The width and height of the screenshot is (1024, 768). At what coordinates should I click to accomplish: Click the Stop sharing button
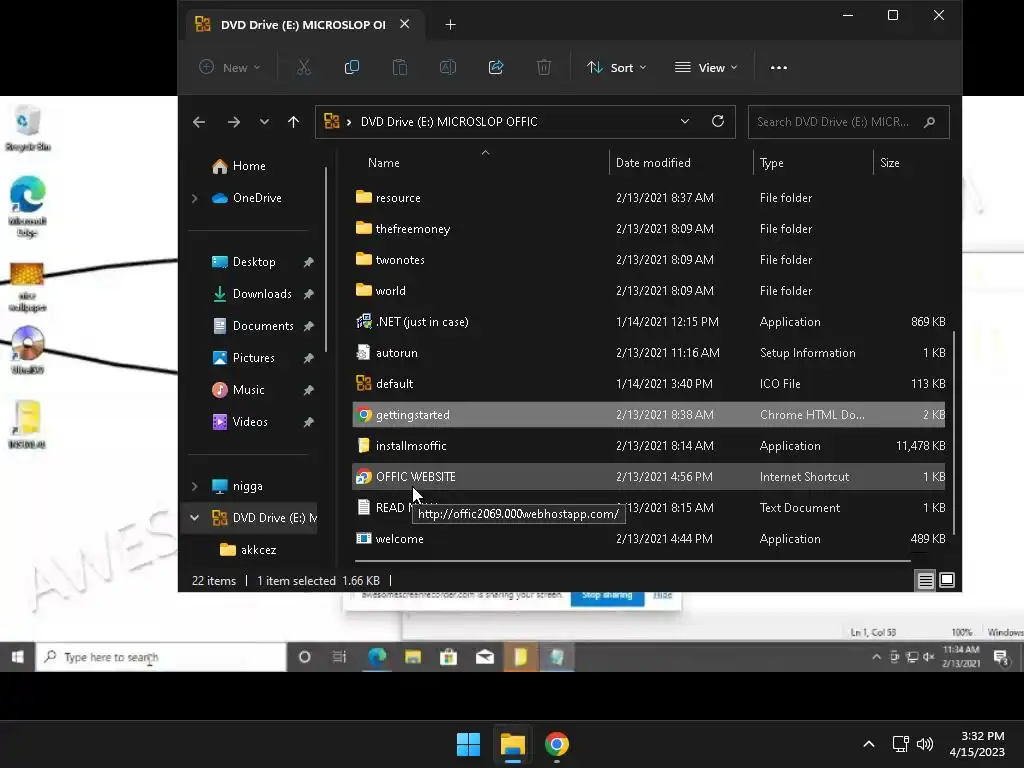click(607, 597)
